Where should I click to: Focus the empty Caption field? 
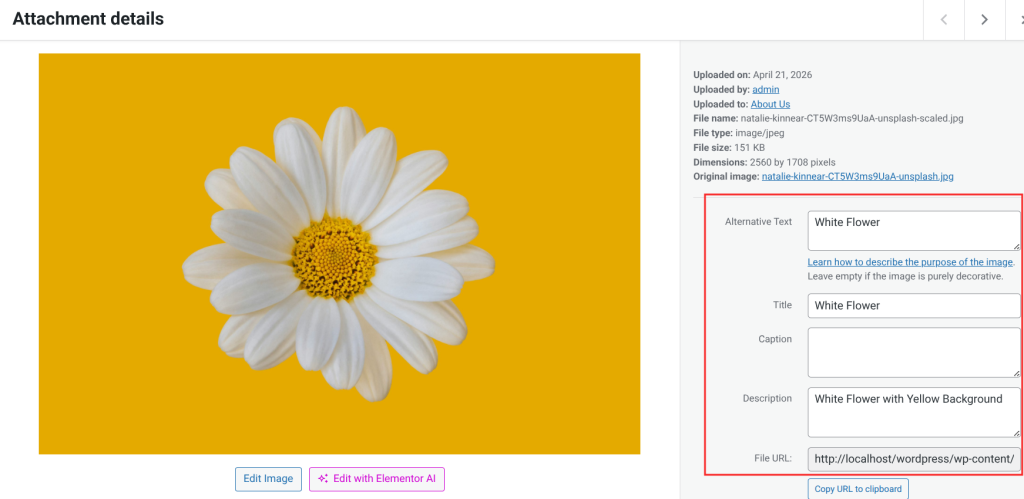914,352
